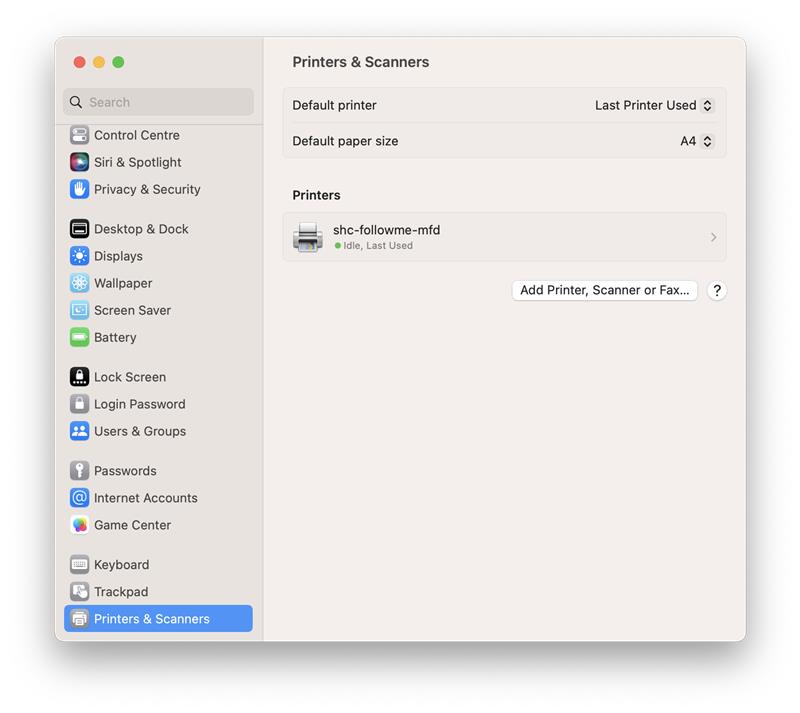Open the Trackpad settings
The width and height of the screenshot is (800, 713).
tap(120, 592)
